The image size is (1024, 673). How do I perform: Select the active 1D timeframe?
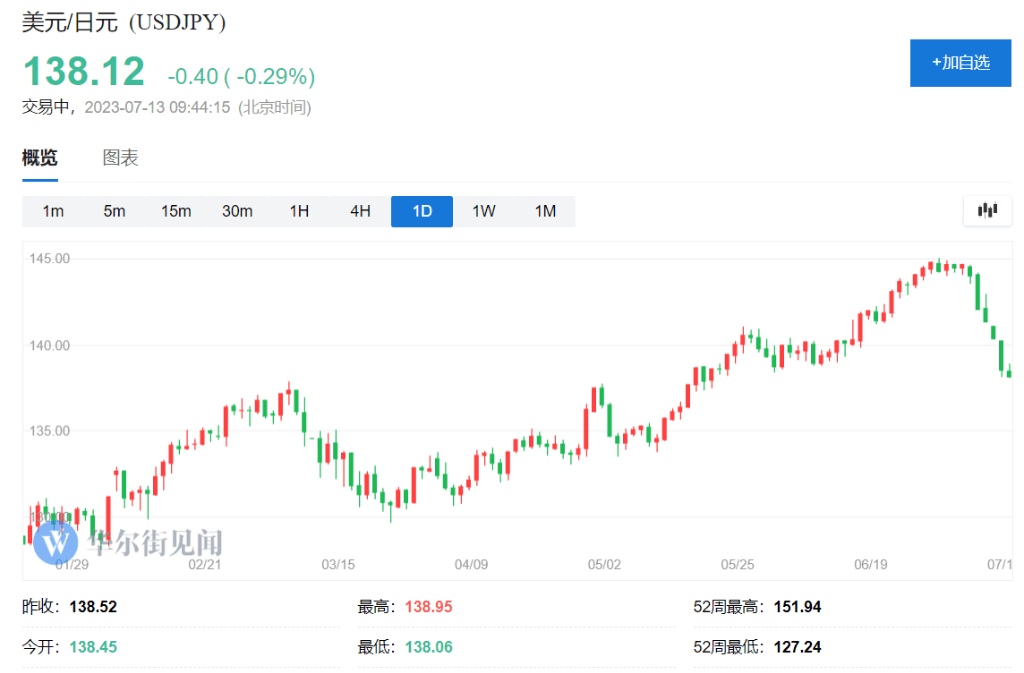(x=422, y=211)
